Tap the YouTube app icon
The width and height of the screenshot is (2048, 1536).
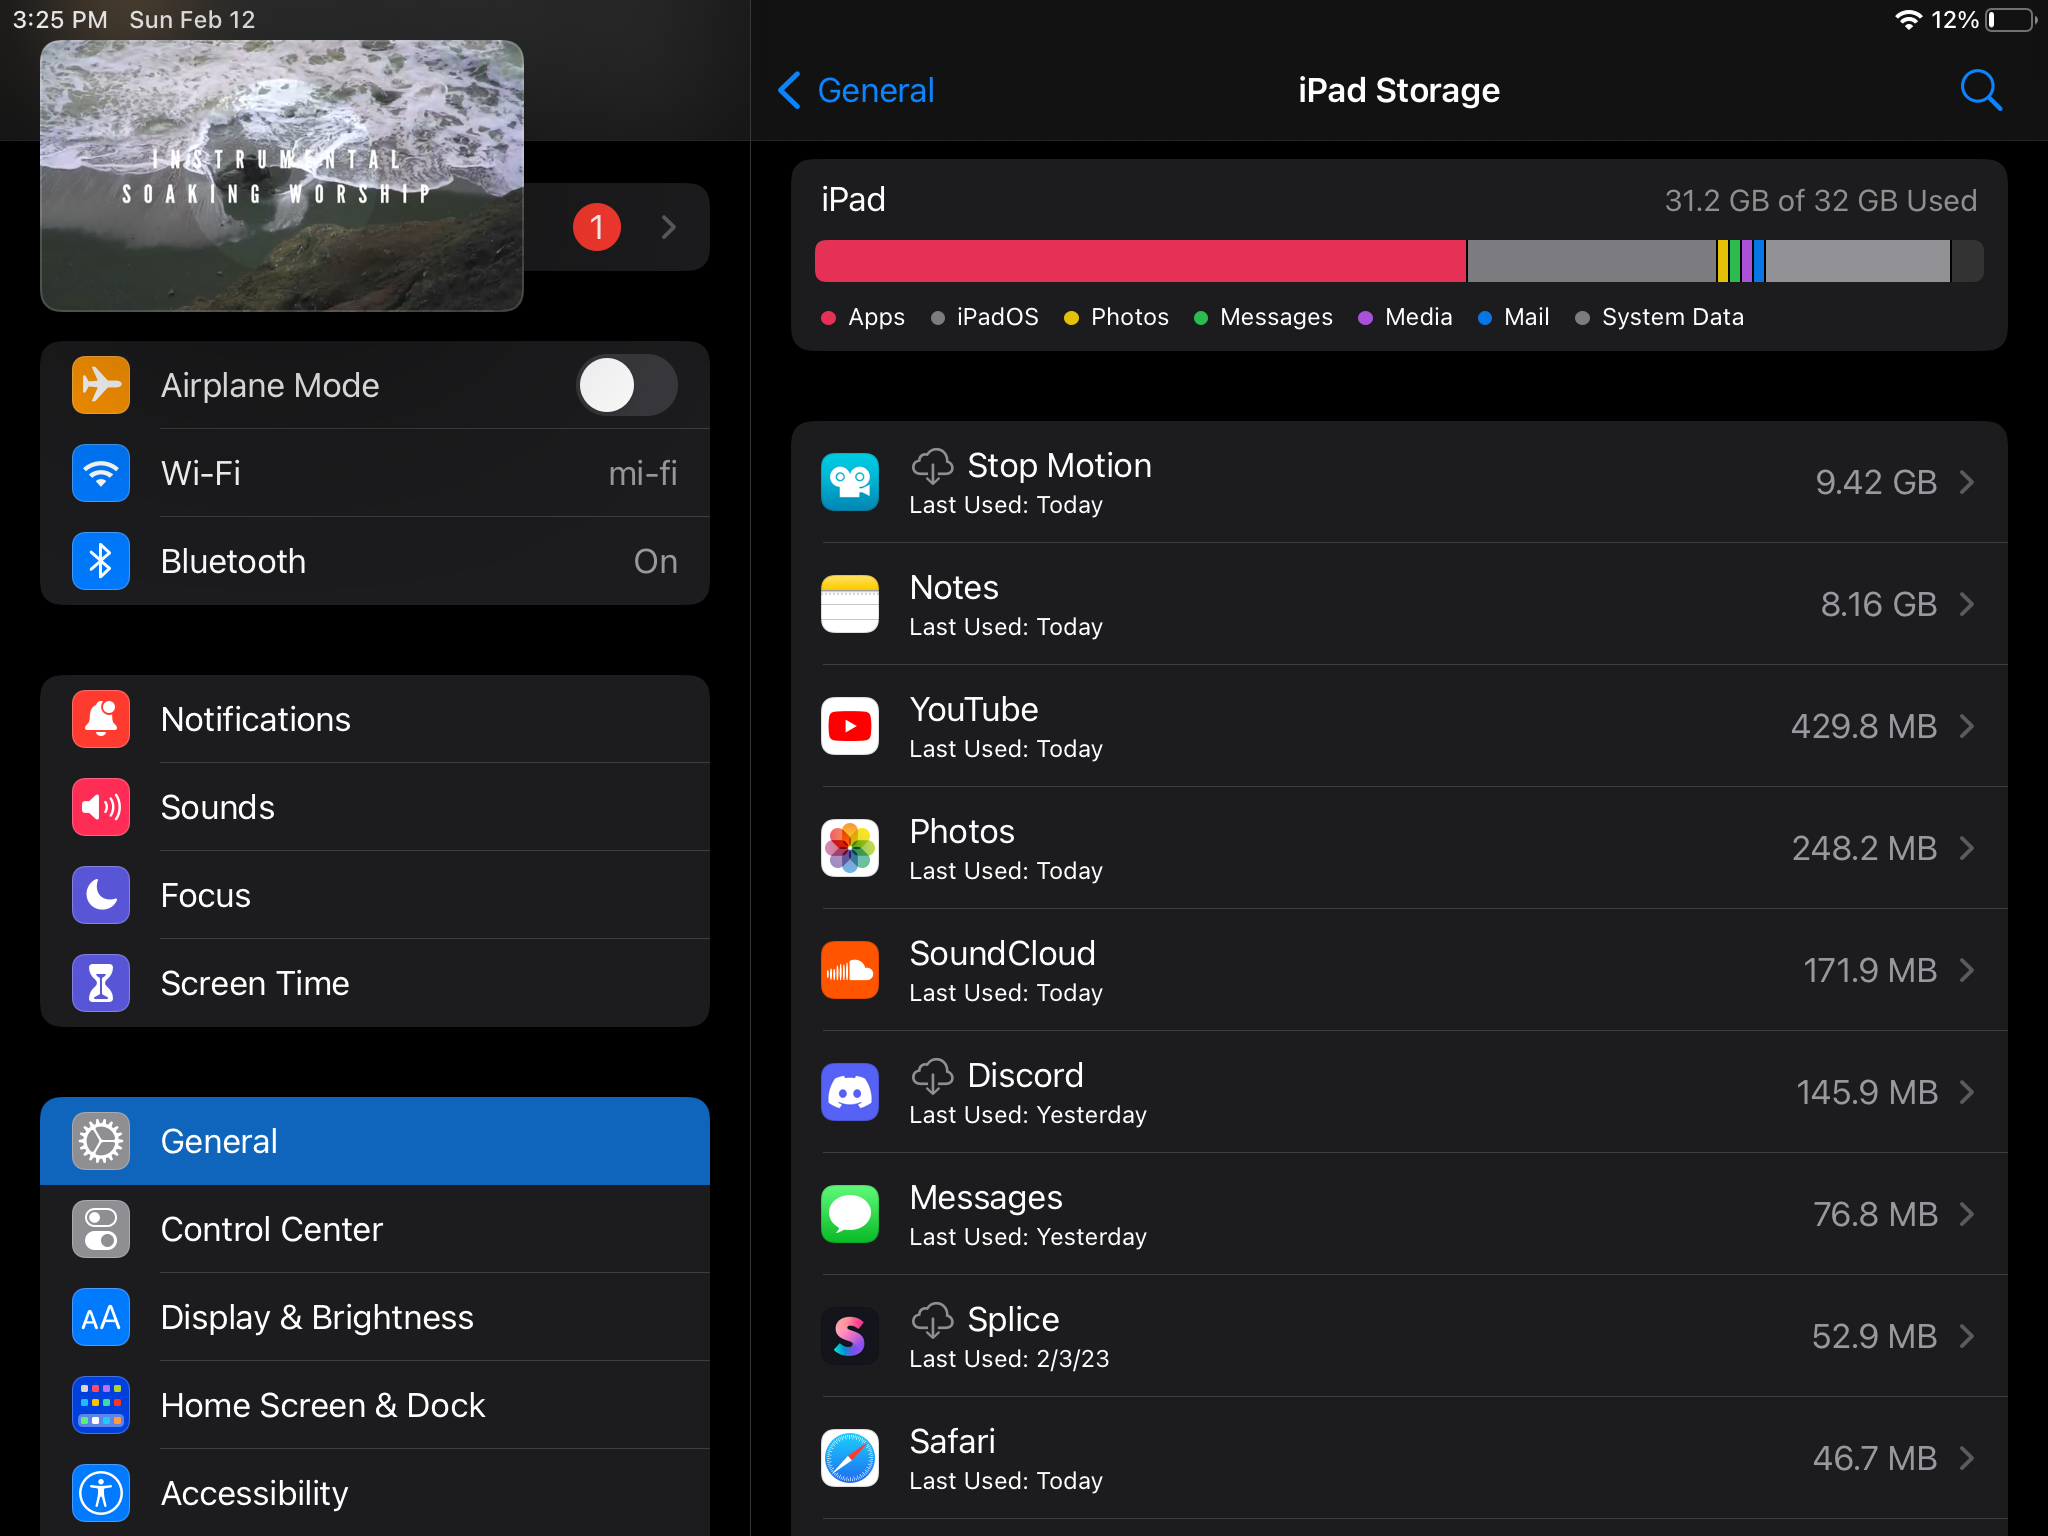pos(850,726)
